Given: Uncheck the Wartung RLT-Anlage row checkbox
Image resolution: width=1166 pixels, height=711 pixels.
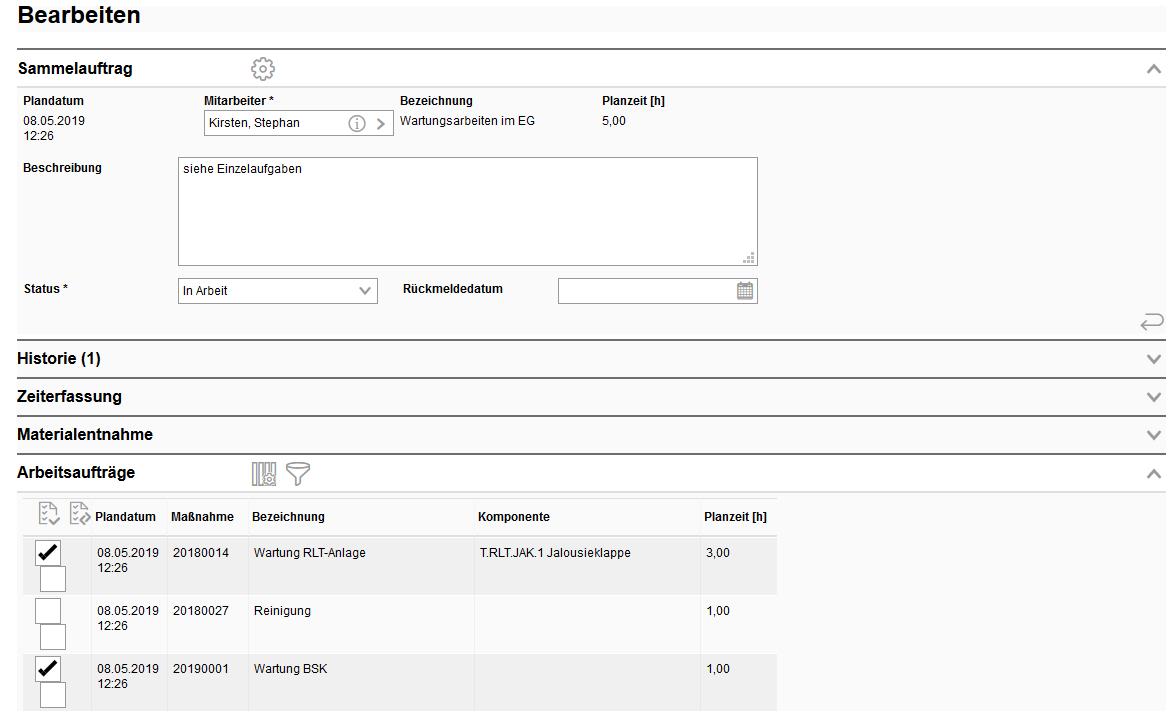Looking at the screenshot, I should click(48, 553).
